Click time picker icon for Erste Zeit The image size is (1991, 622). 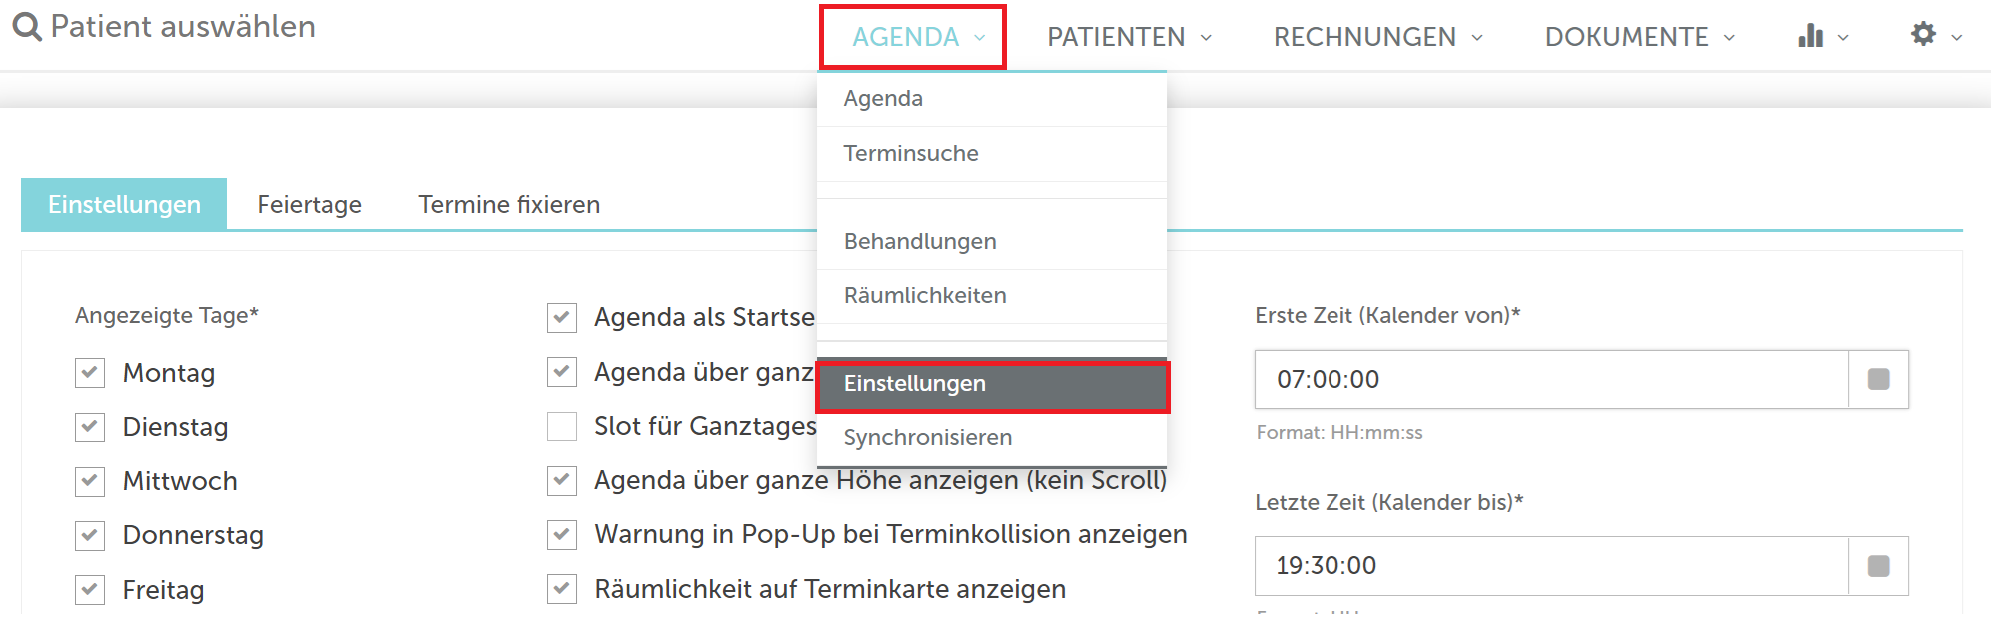coord(1878,379)
